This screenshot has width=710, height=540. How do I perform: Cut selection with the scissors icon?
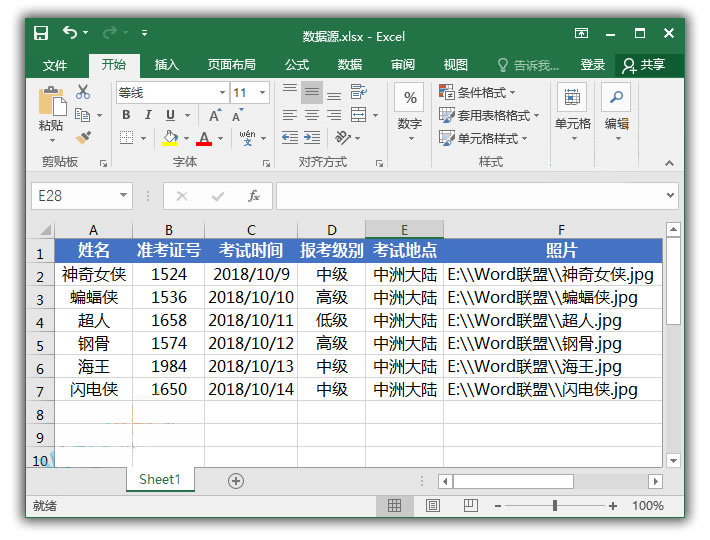pyautogui.click(x=82, y=92)
